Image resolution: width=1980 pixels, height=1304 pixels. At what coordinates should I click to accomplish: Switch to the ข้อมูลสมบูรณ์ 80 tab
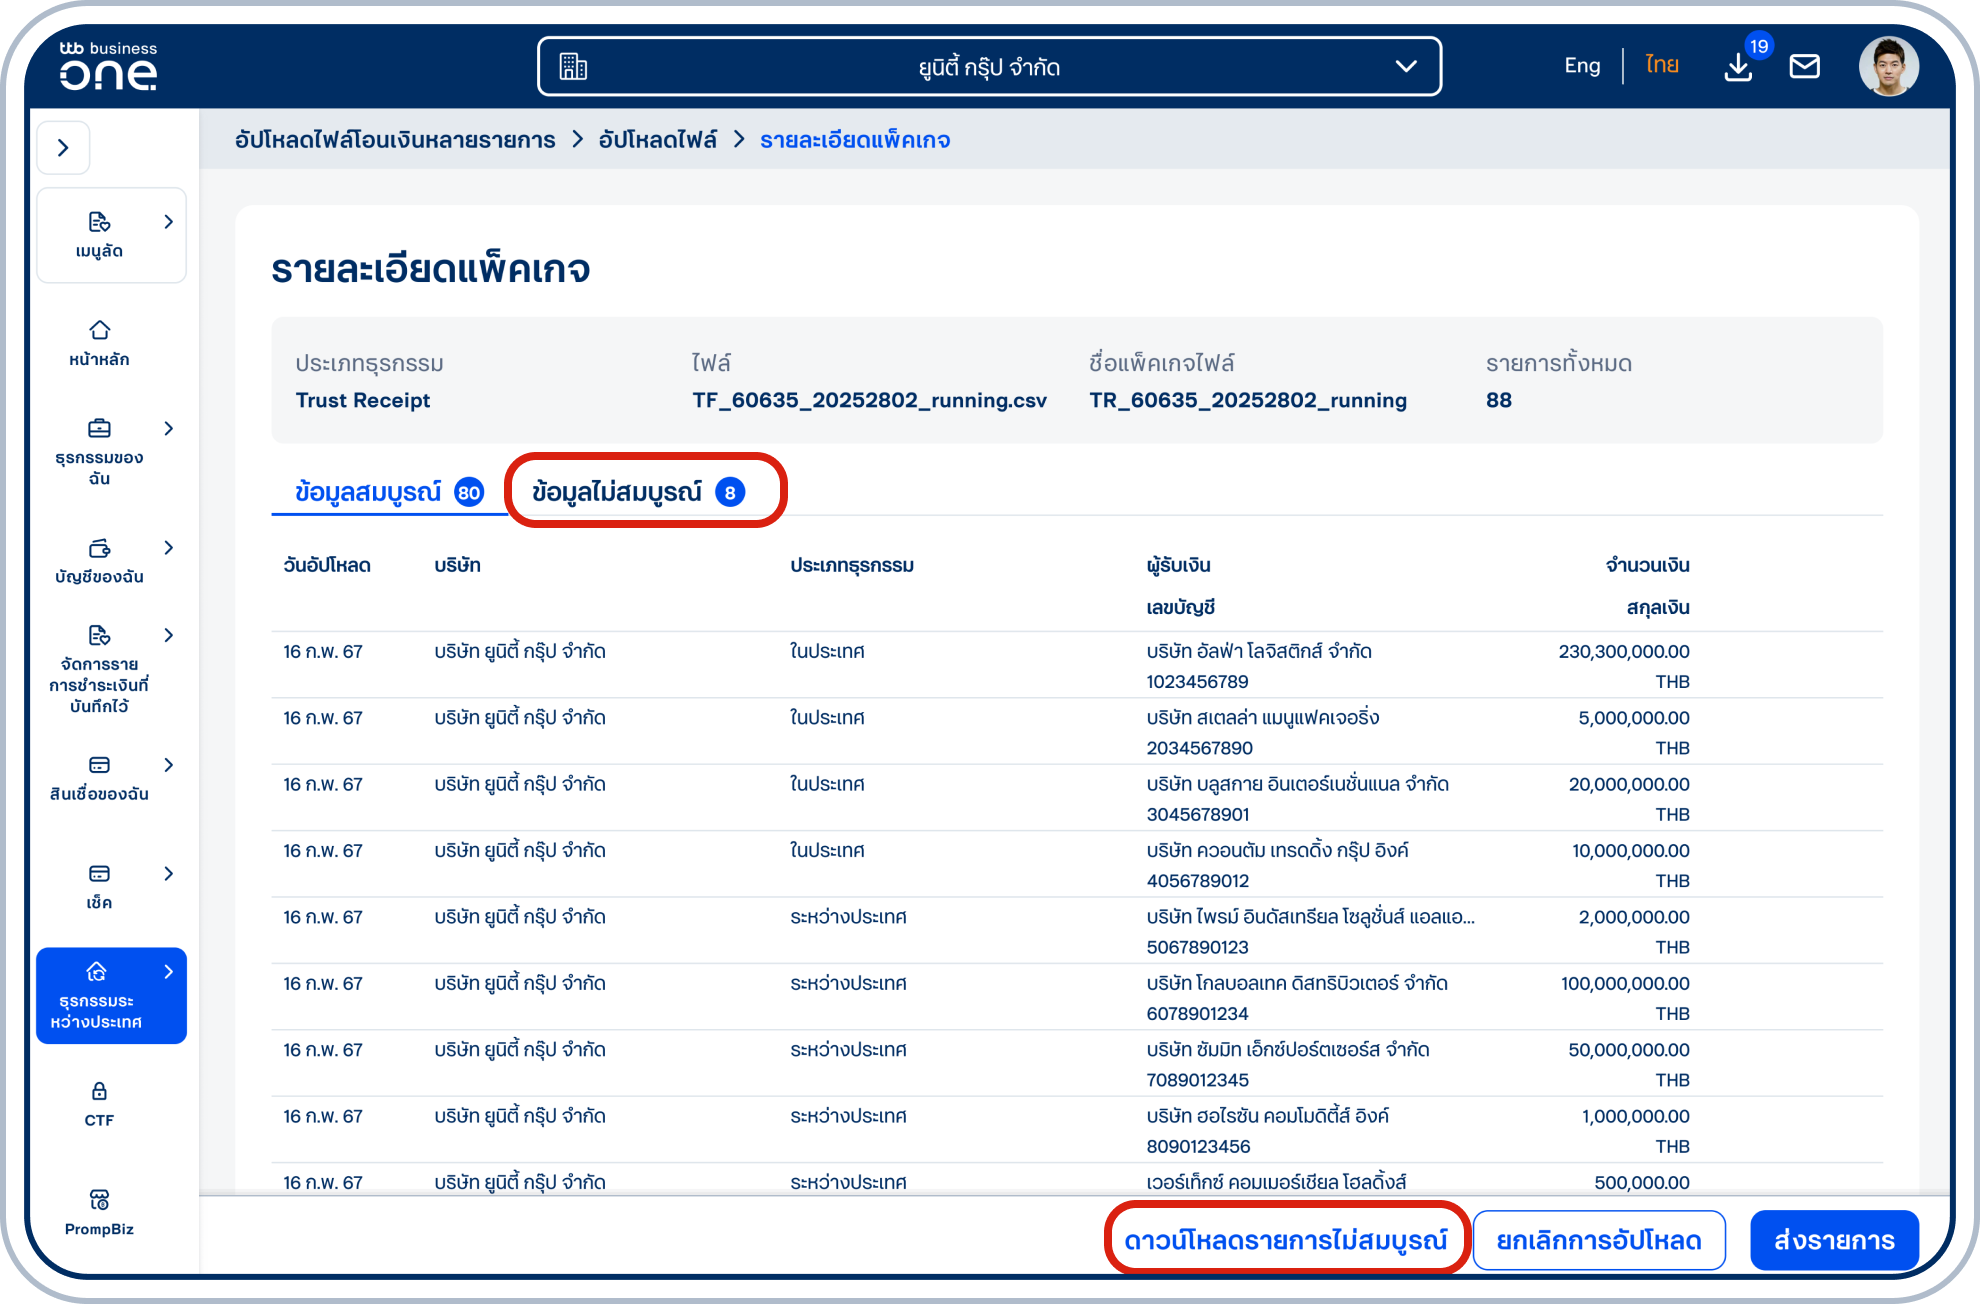pos(385,491)
